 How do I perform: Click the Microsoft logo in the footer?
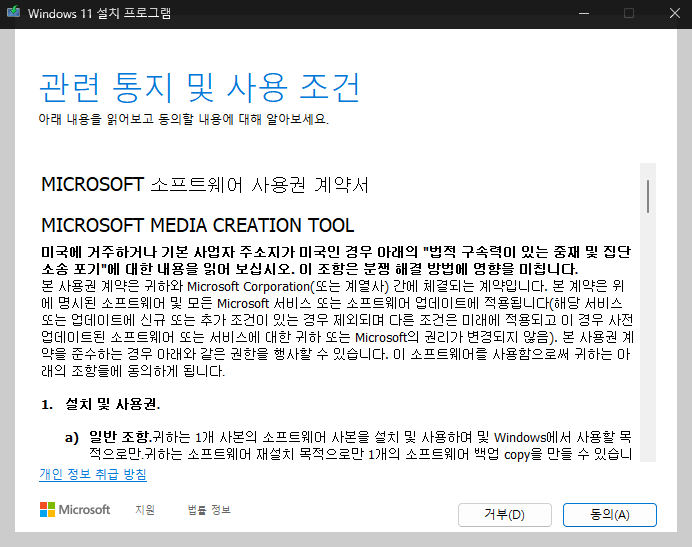coord(75,509)
